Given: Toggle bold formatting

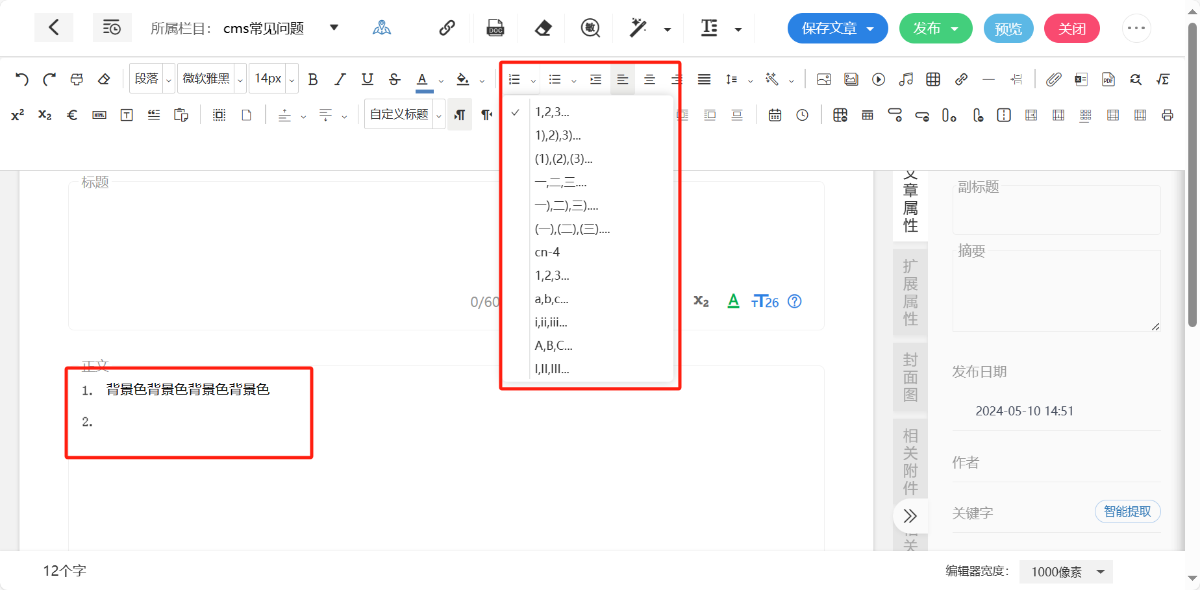Looking at the screenshot, I should [313, 79].
